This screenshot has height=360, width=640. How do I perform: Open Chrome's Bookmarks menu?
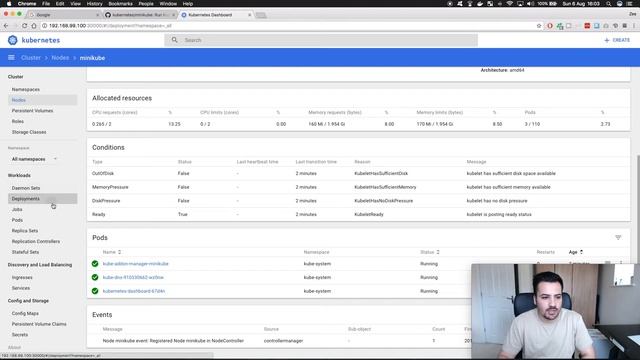(120, 4)
